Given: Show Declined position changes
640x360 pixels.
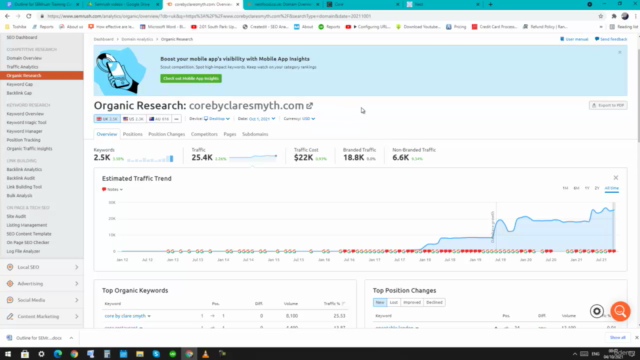Looking at the screenshot, I should click(x=434, y=302).
